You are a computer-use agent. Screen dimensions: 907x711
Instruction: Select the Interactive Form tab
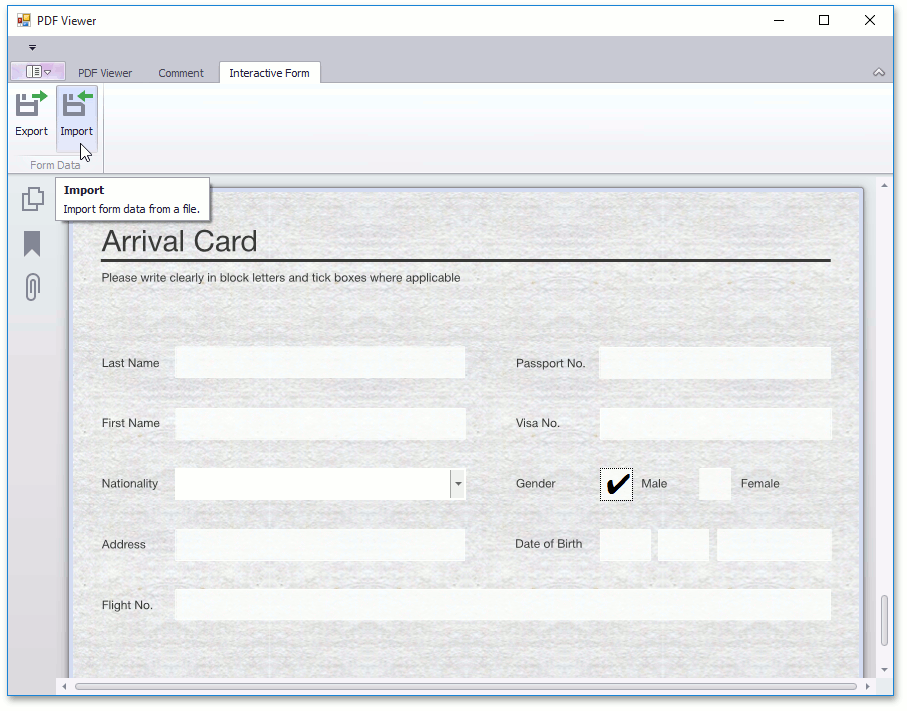point(269,73)
